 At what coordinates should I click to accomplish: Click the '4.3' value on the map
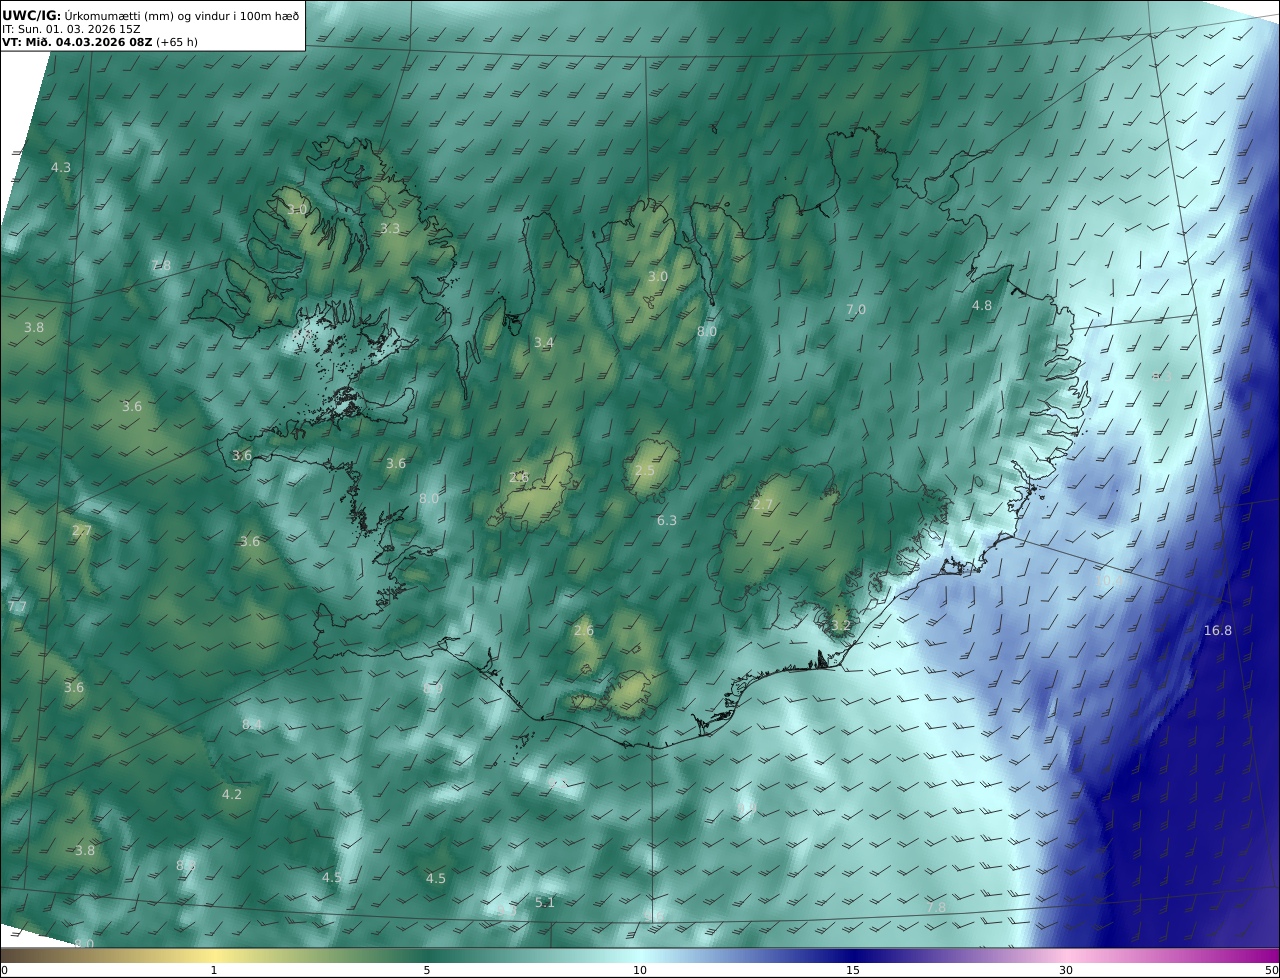pyautogui.click(x=61, y=167)
